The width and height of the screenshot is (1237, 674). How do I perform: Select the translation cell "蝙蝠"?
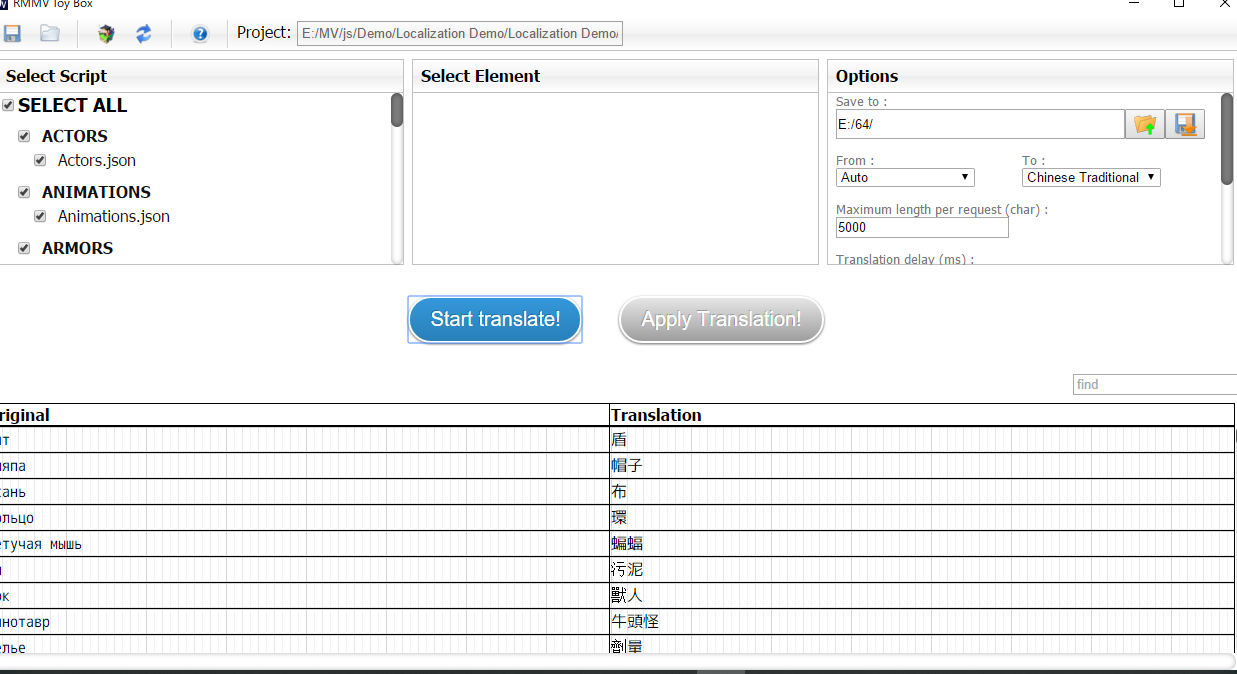click(922, 544)
